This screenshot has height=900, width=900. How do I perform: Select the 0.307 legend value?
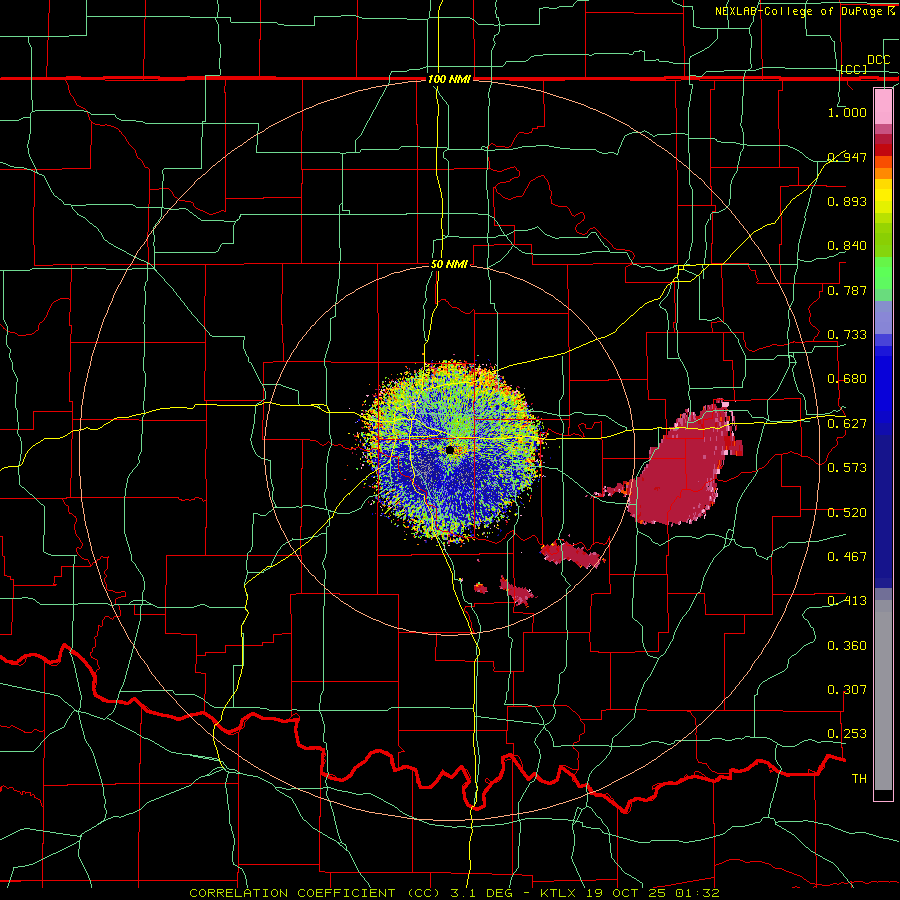(x=847, y=689)
